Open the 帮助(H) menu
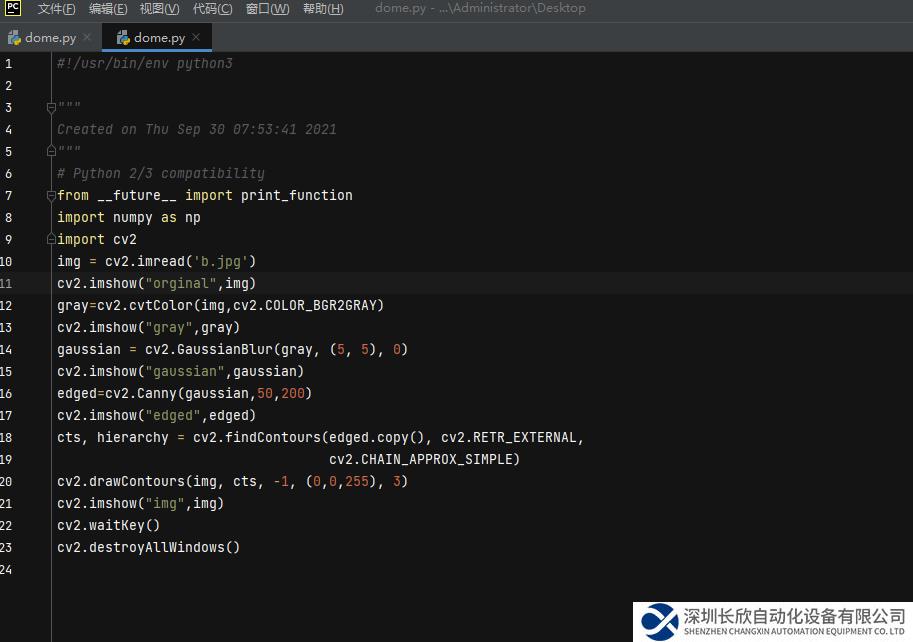 point(322,9)
